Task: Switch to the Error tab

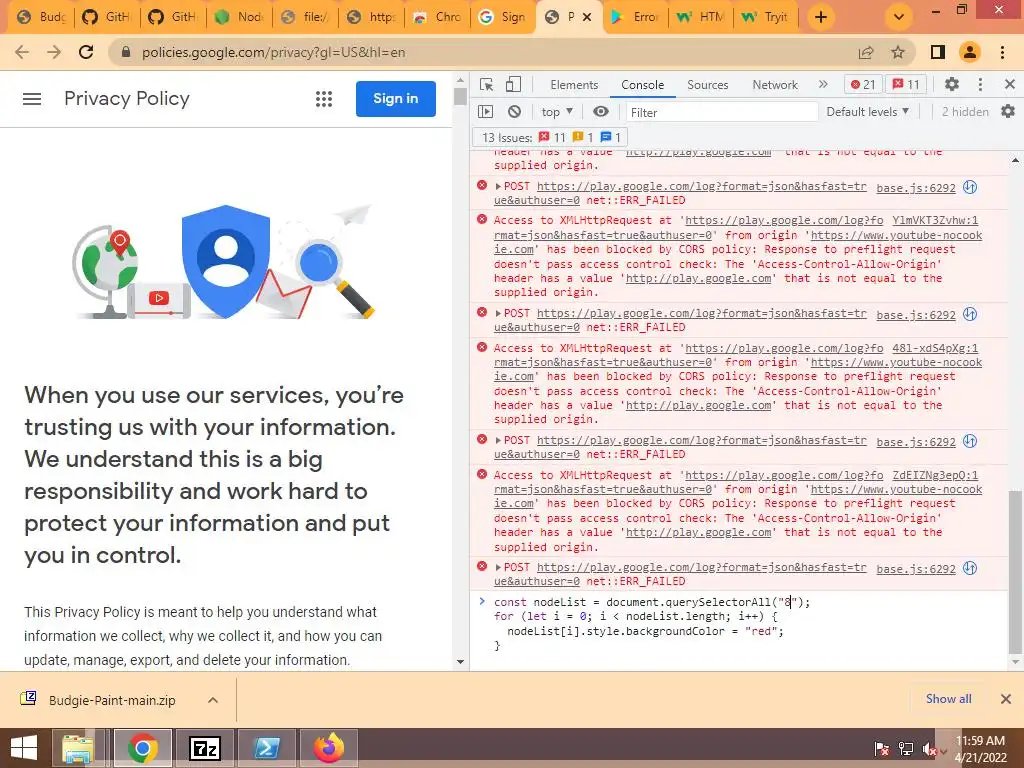Action: (x=635, y=17)
